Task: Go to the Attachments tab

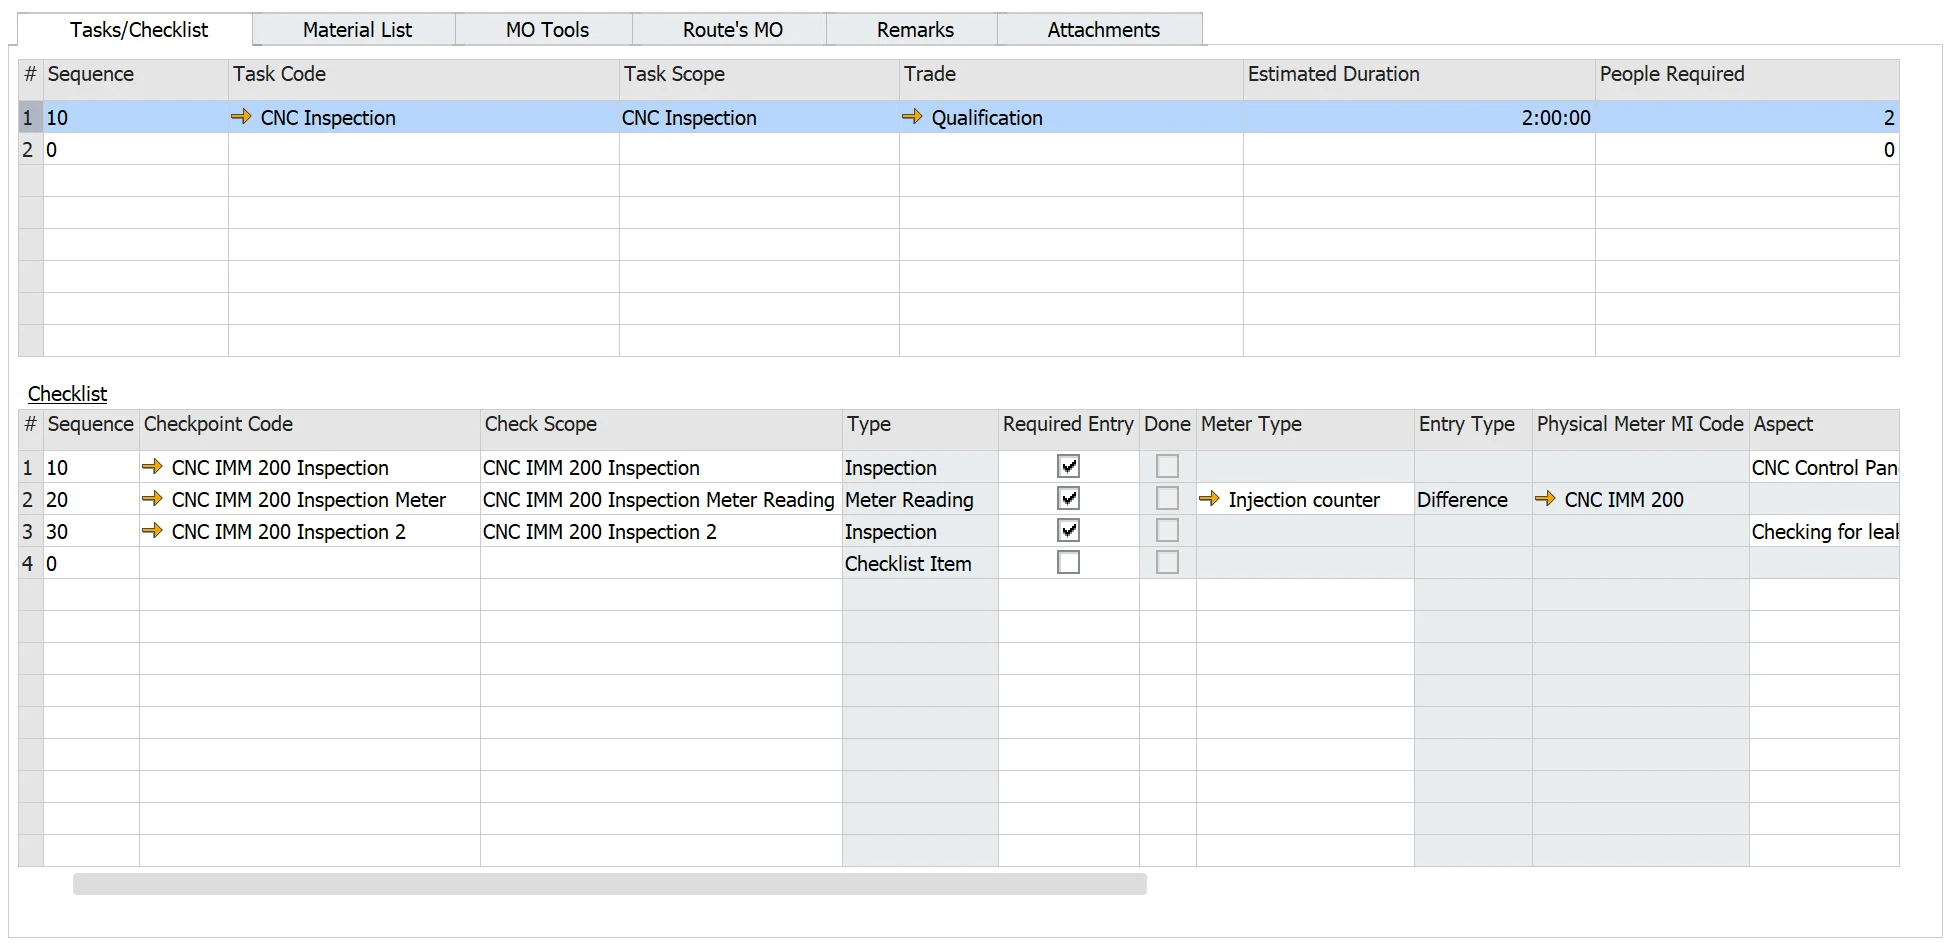Action: click(x=1102, y=30)
